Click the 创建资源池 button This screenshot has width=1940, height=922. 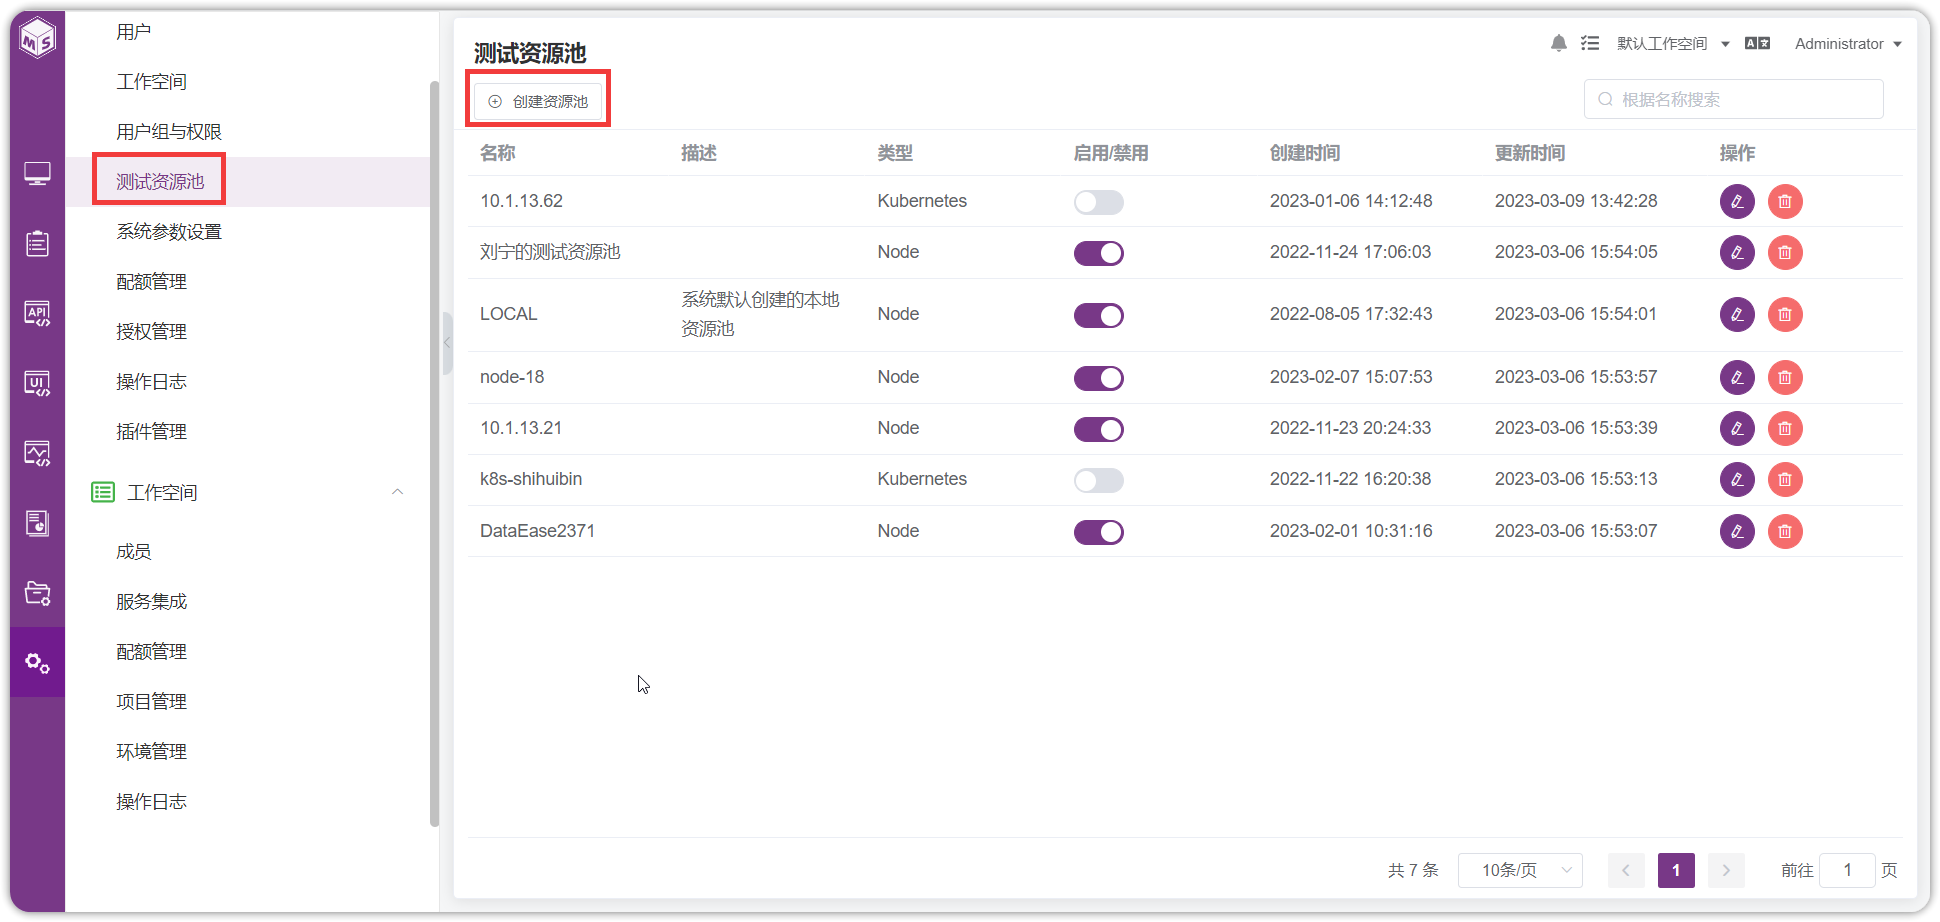(538, 101)
